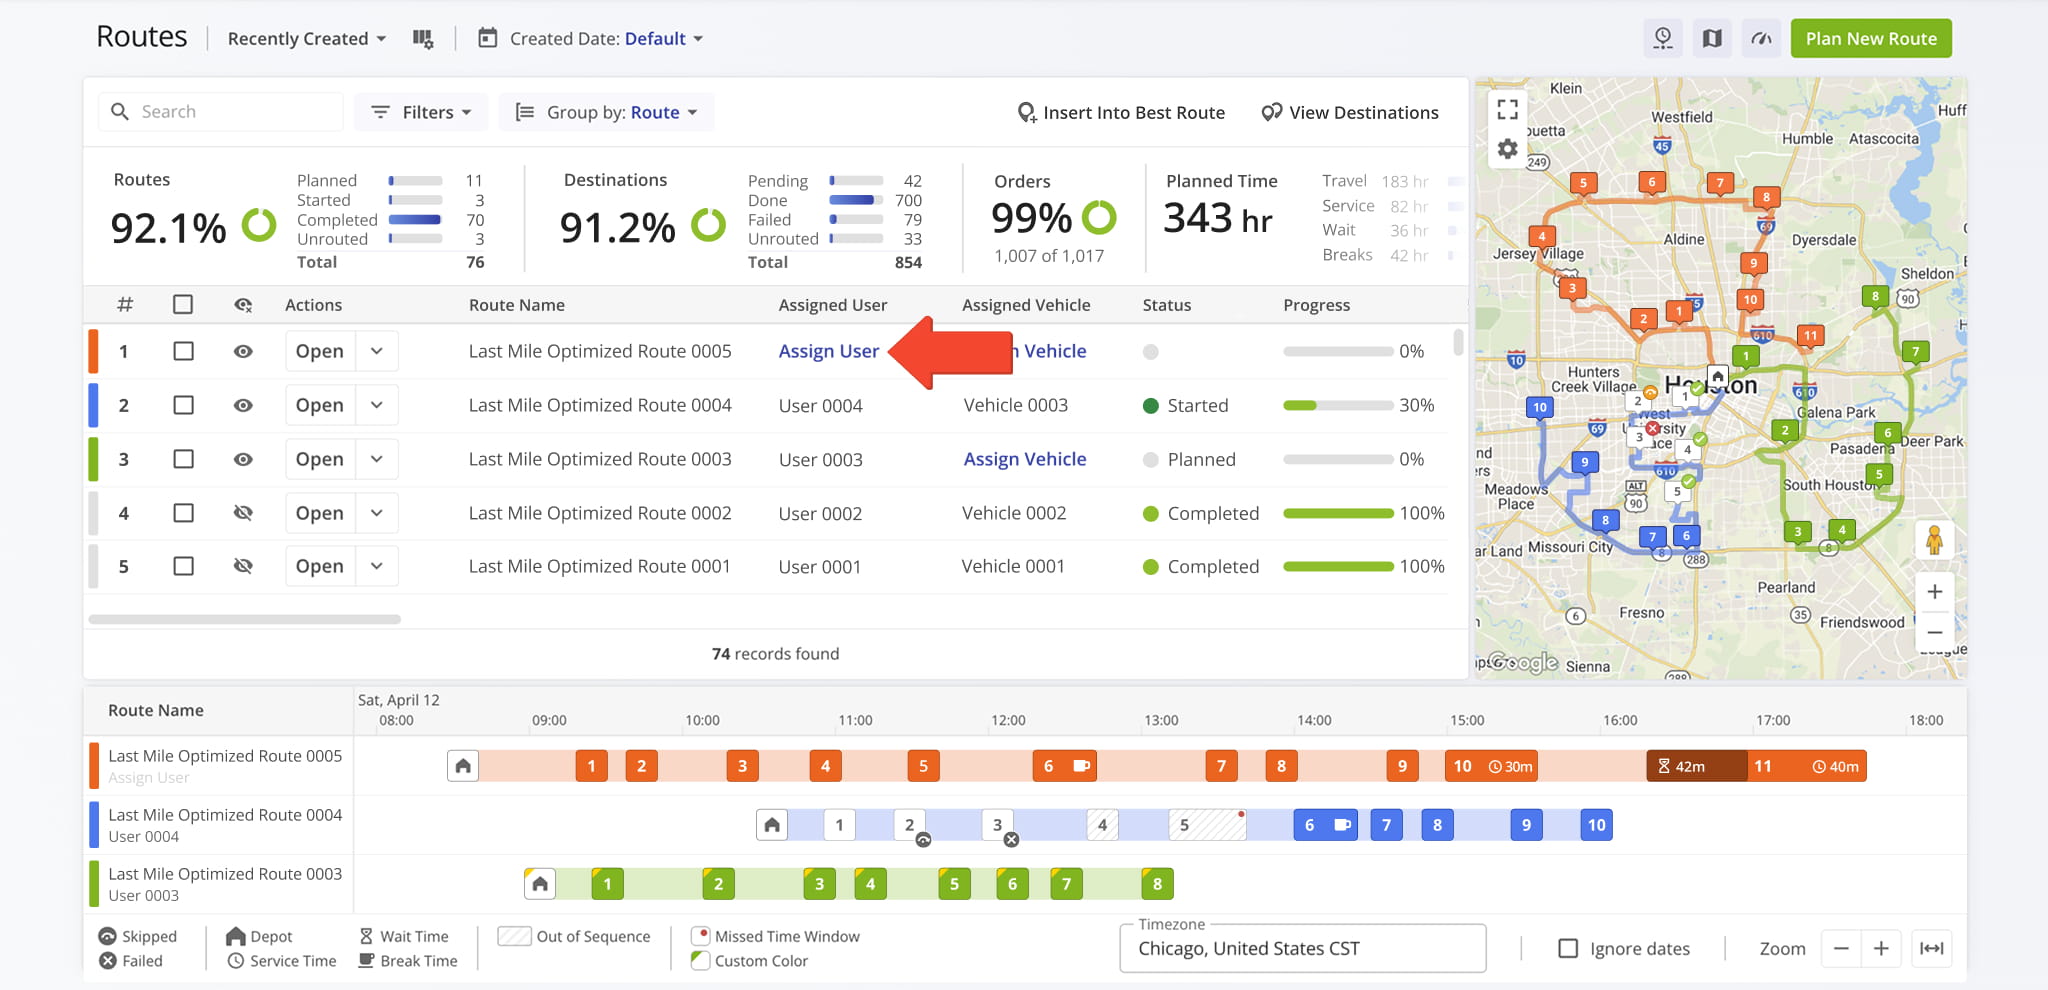Click the home depot marker on the map

(x=1717, y=378)
